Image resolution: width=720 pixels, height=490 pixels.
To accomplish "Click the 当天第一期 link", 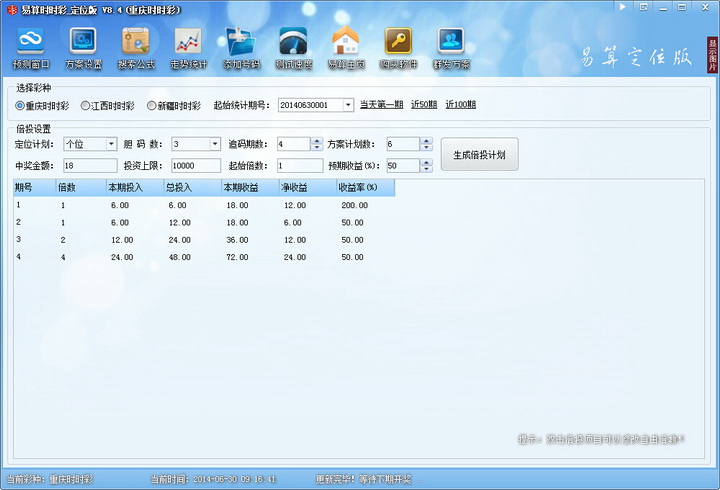I will 382,105.
